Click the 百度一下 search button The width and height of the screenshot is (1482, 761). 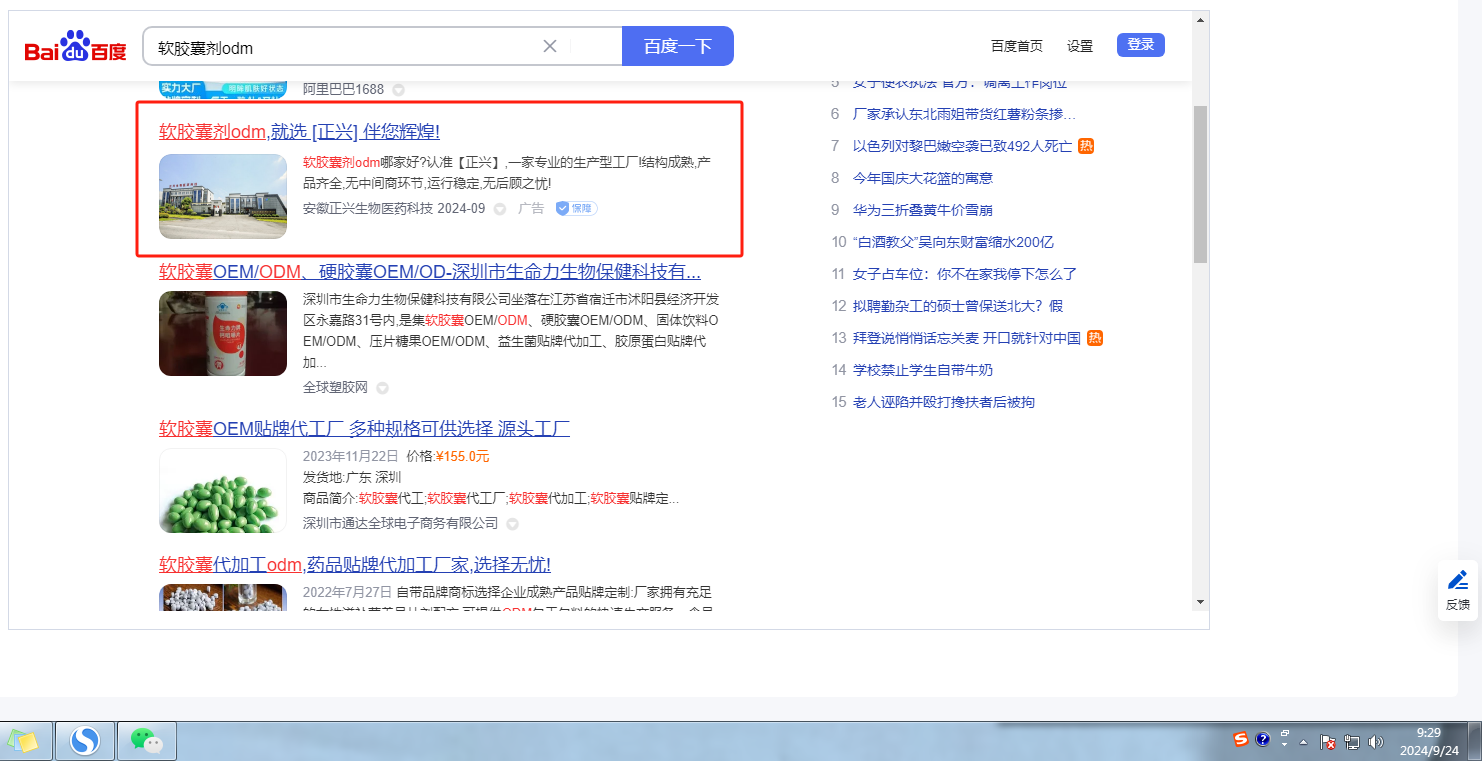click(x=677, y=46)
